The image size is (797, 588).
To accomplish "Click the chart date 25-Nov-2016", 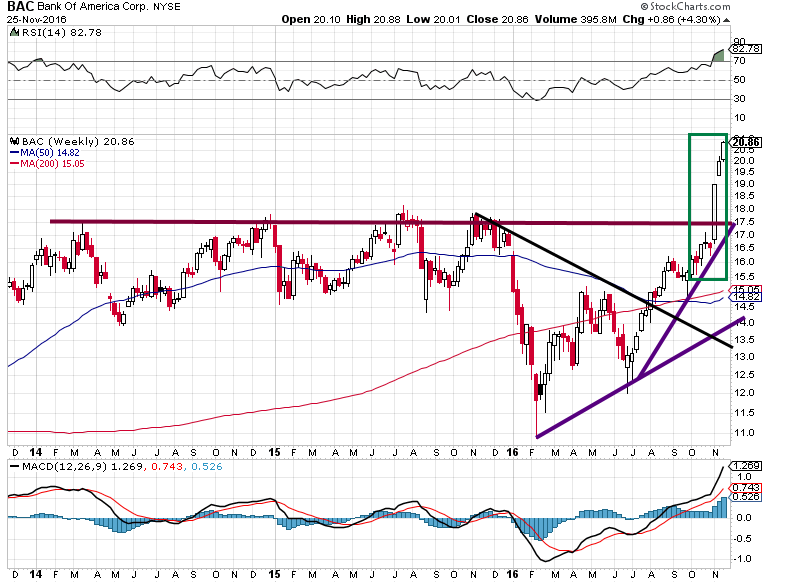I will click(37, 20).
